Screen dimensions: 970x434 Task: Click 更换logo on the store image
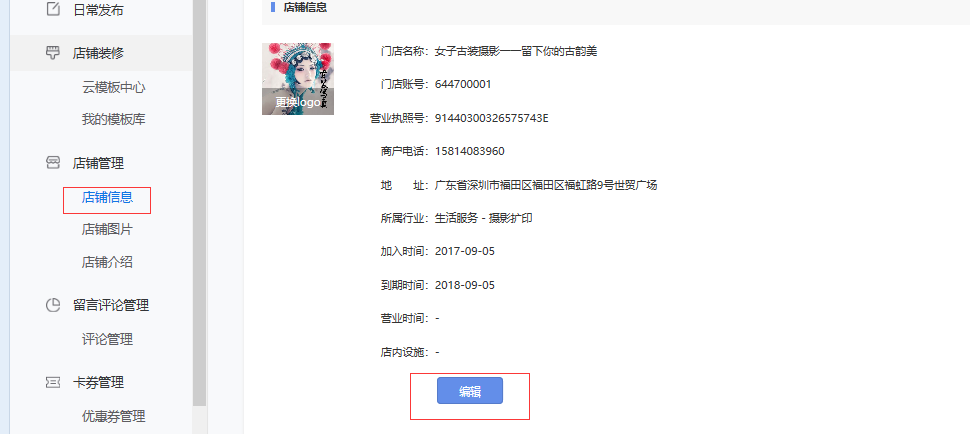[x=298, y=102]
